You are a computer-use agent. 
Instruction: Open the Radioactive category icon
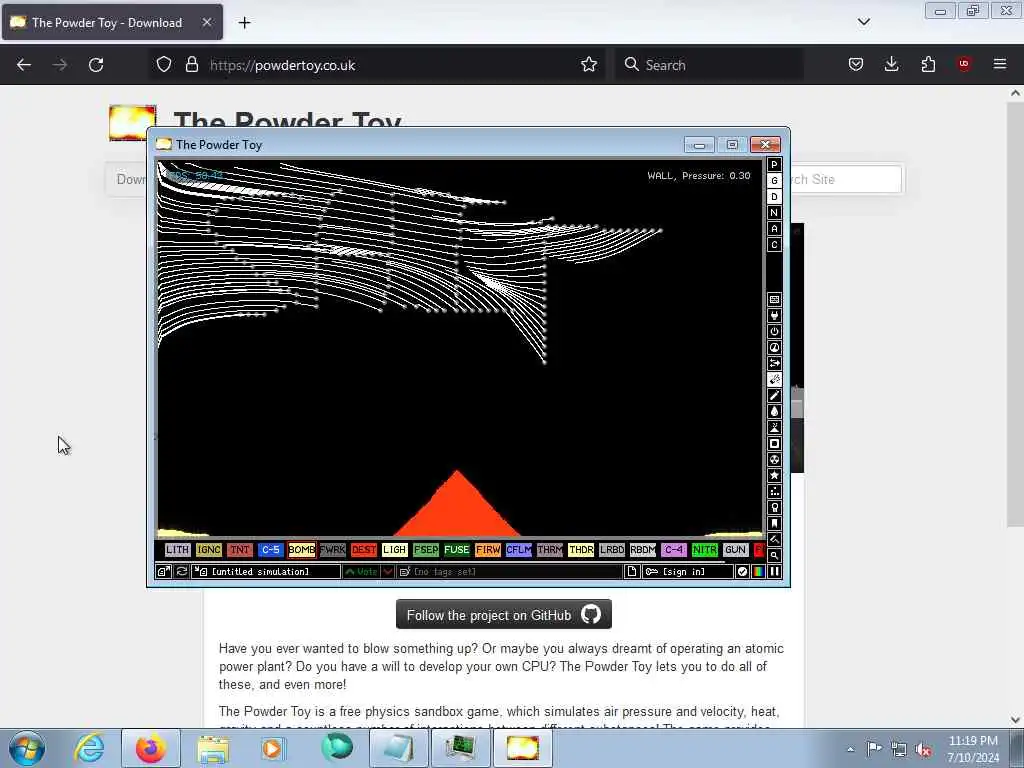(x=774, y=460)
